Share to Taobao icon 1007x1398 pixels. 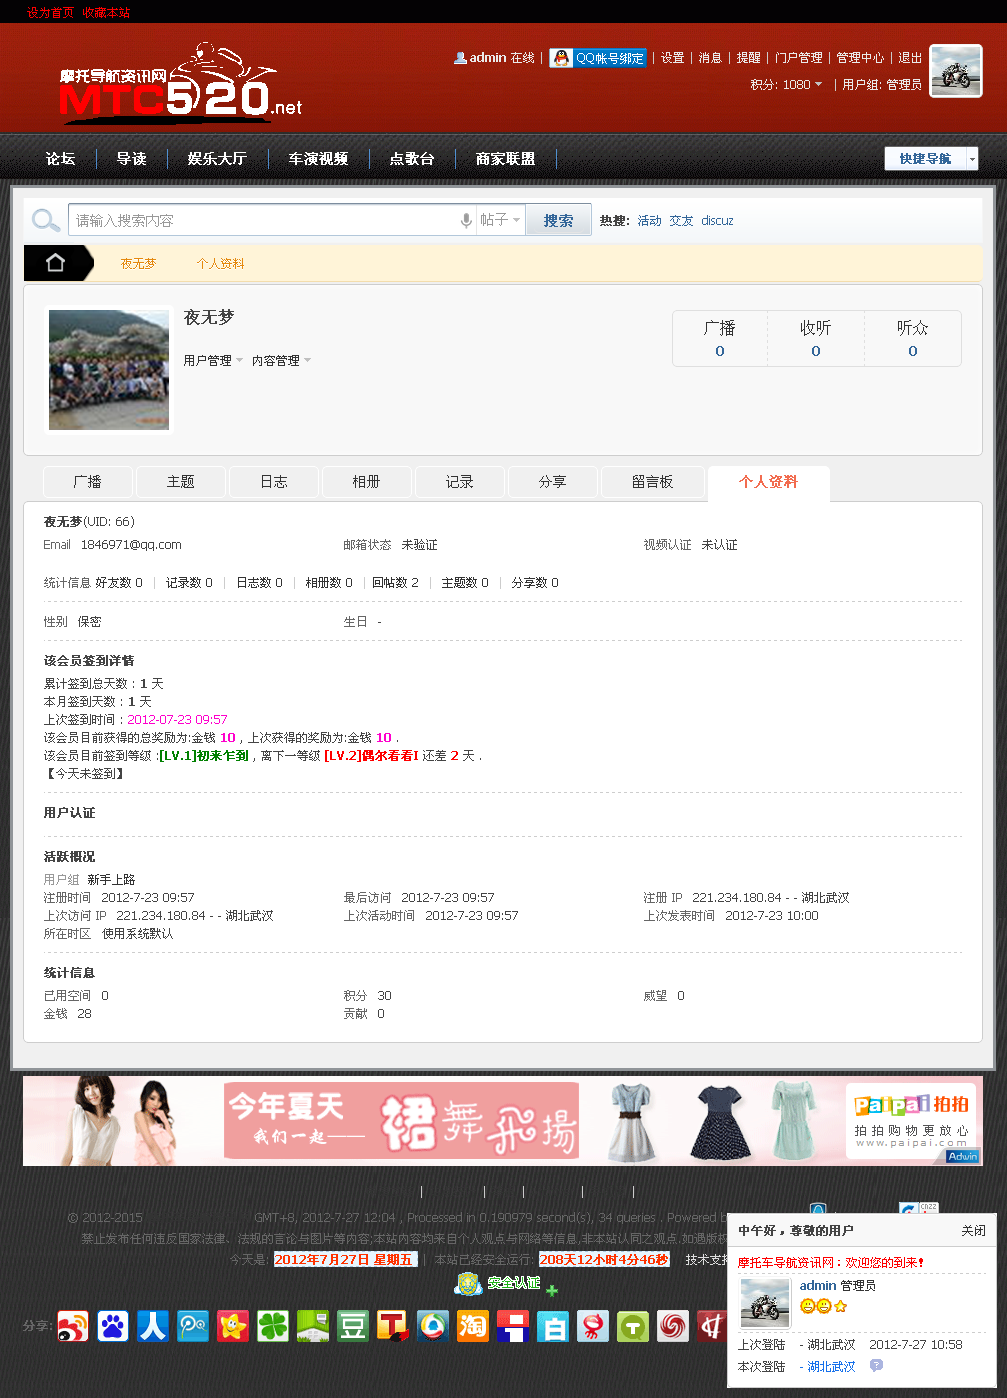473,1326
